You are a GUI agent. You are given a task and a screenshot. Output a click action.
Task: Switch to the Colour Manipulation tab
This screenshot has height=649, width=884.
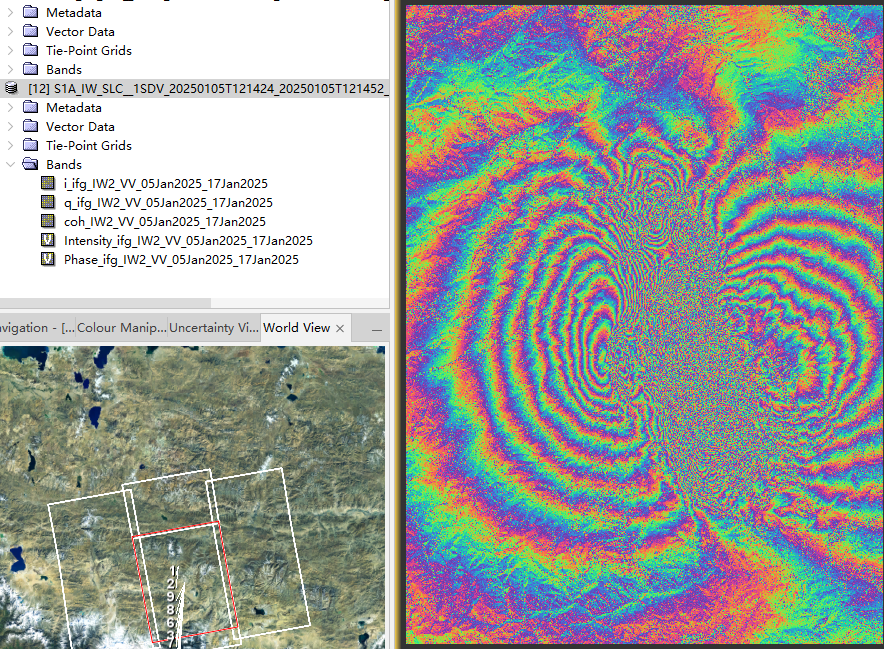[122, 328]
